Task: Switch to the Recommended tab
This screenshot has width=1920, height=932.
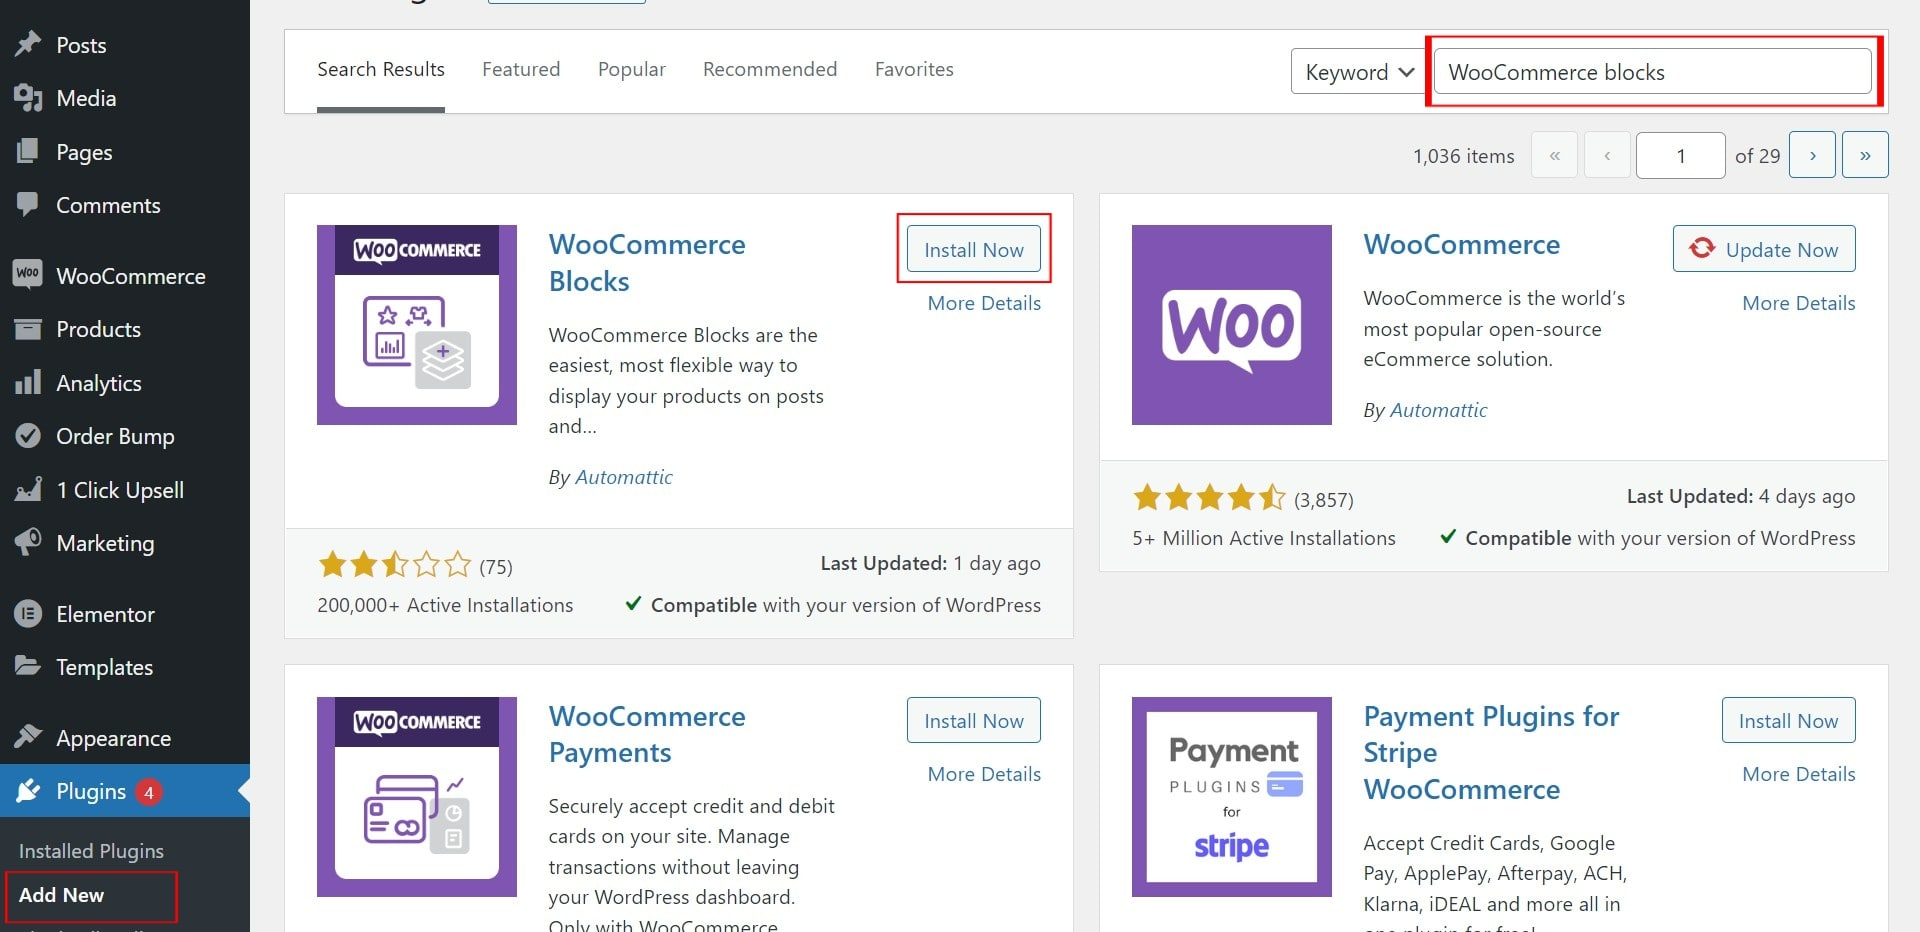Action: [x=770, y=69]
